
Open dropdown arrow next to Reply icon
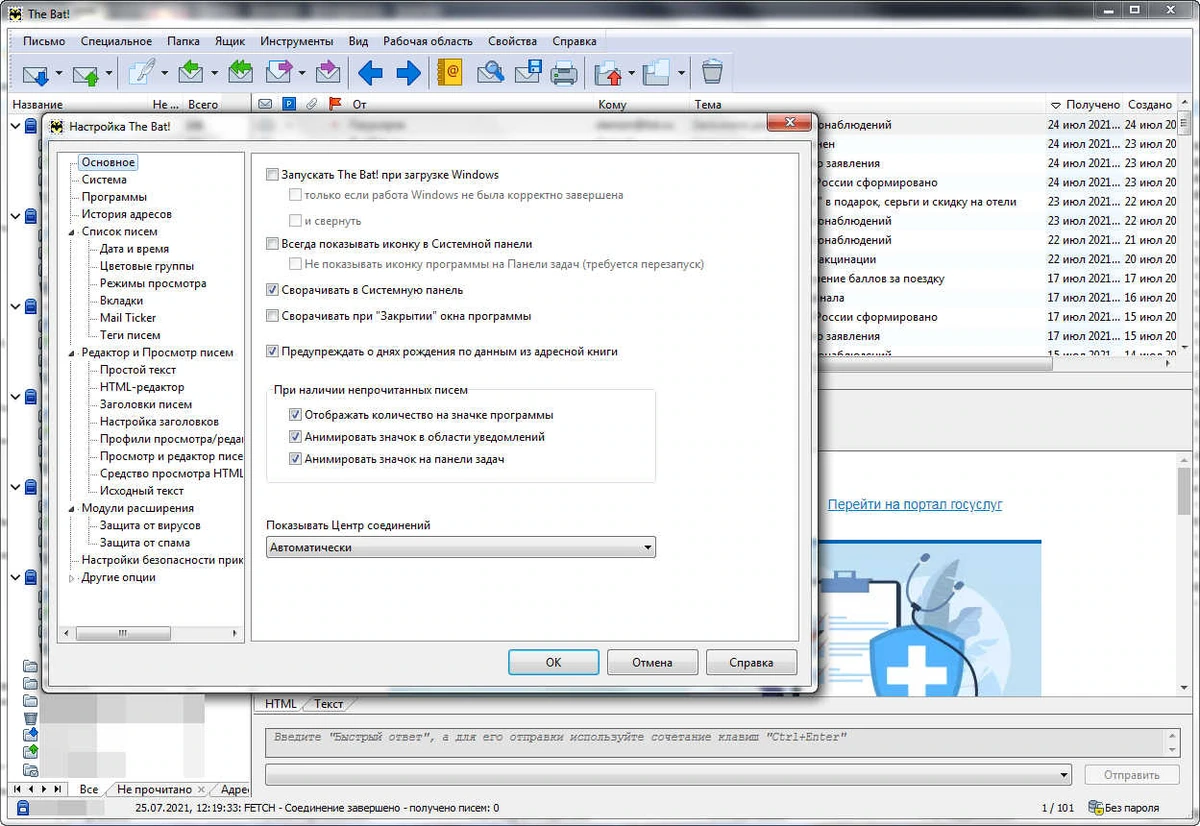coord(215,73)
